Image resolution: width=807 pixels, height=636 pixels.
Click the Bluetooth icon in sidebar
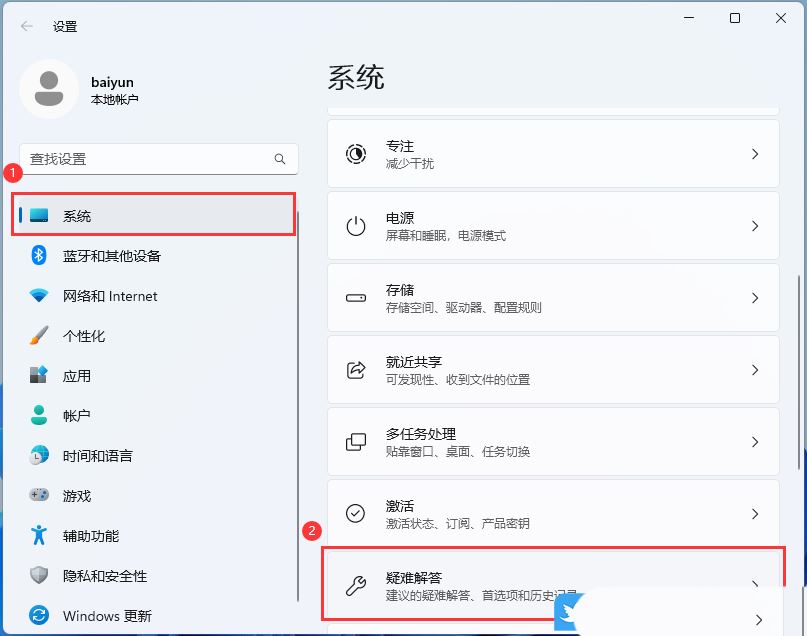pyautogui.click(x=39, y=255)
